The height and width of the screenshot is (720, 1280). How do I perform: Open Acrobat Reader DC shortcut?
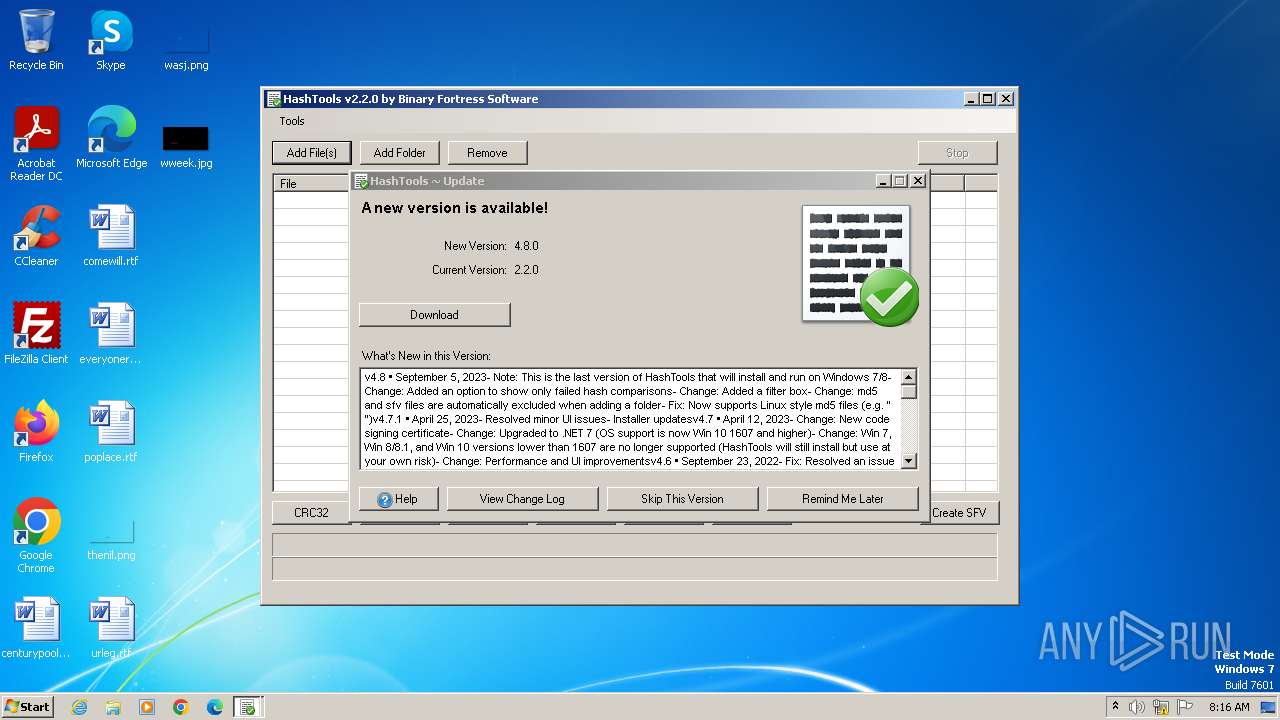pyautogui.click(x=36, y=144)
